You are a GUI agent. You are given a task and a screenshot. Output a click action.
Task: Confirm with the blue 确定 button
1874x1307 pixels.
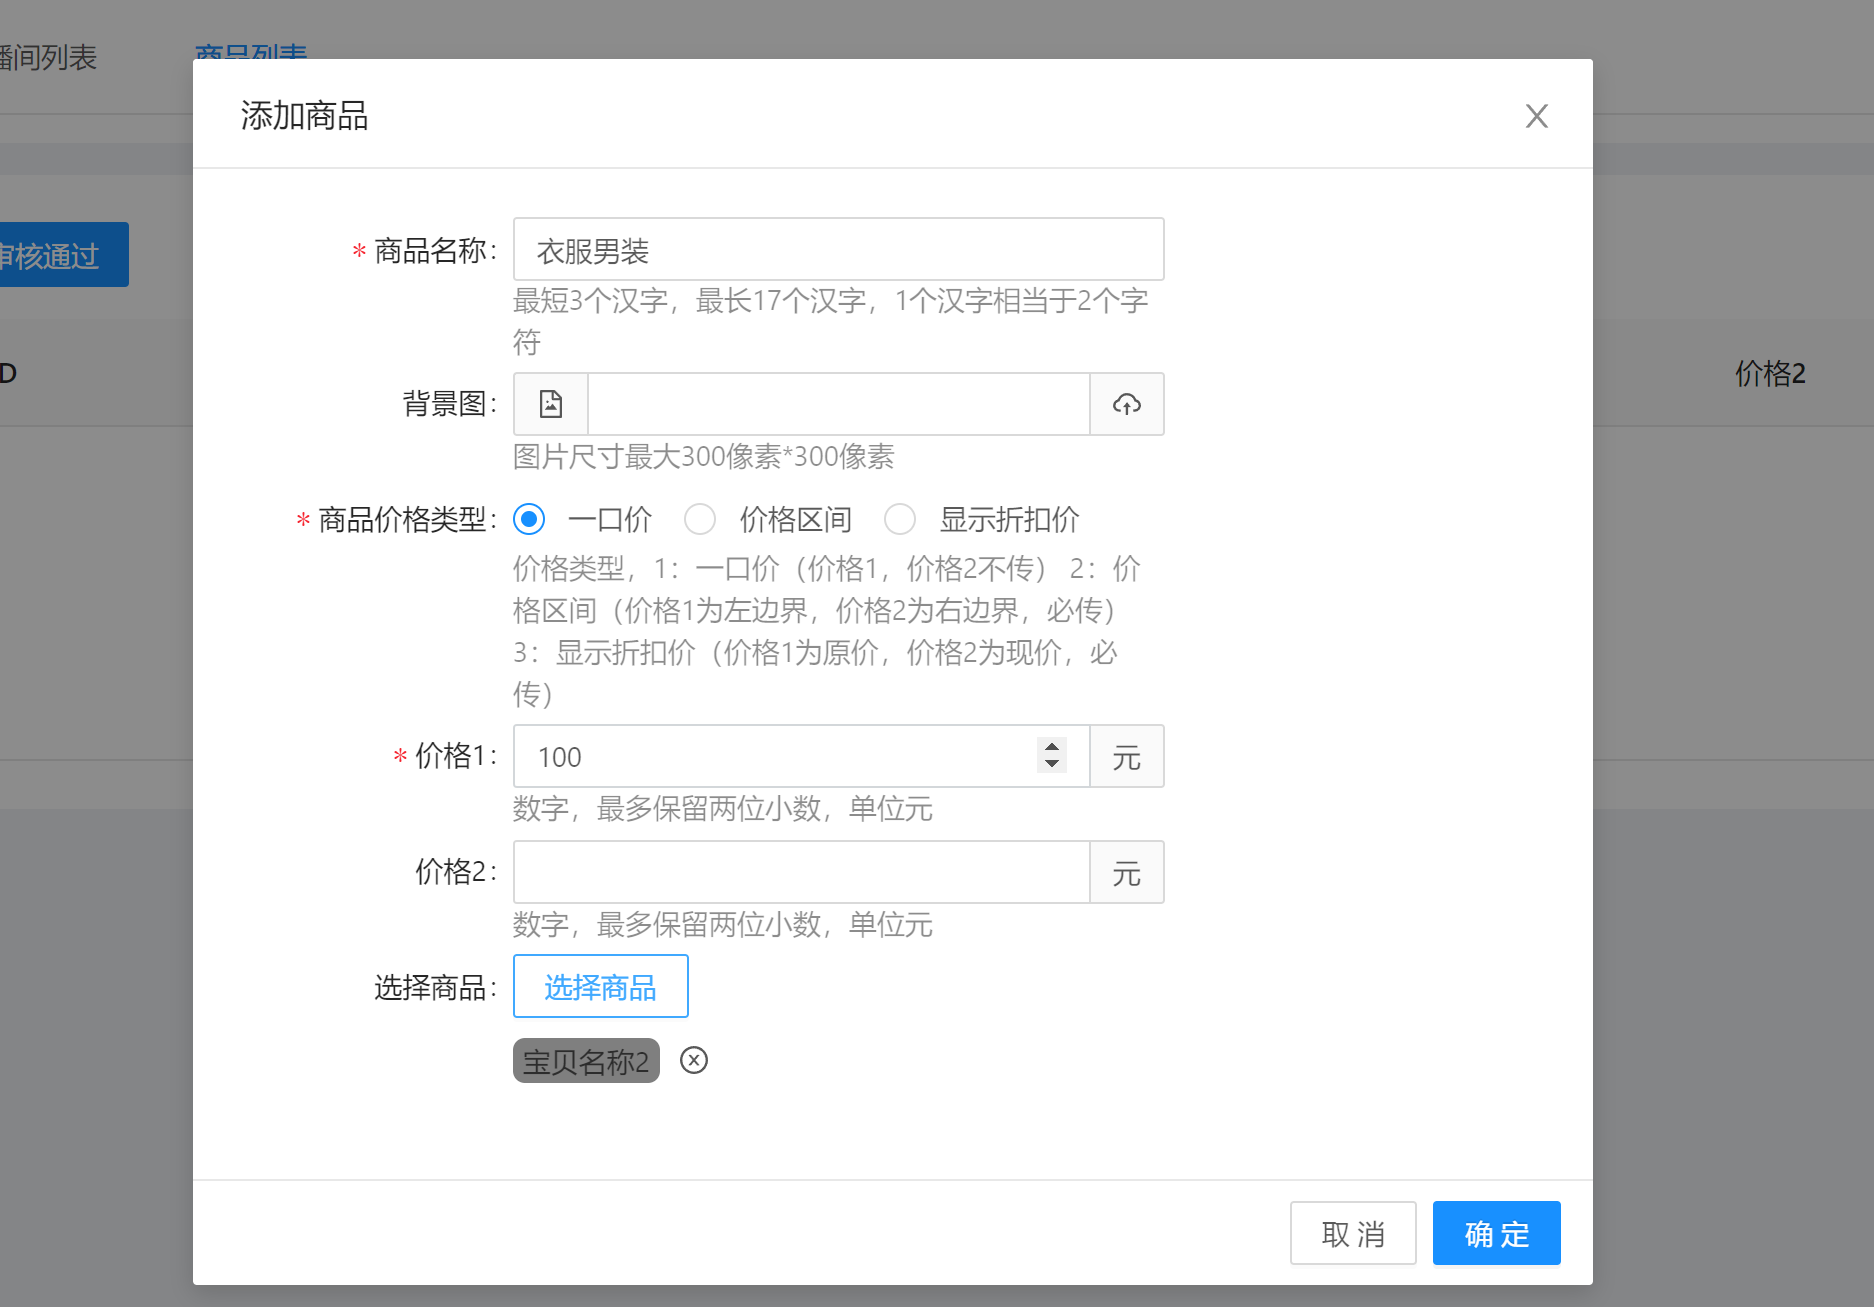pos(1496,1233)
